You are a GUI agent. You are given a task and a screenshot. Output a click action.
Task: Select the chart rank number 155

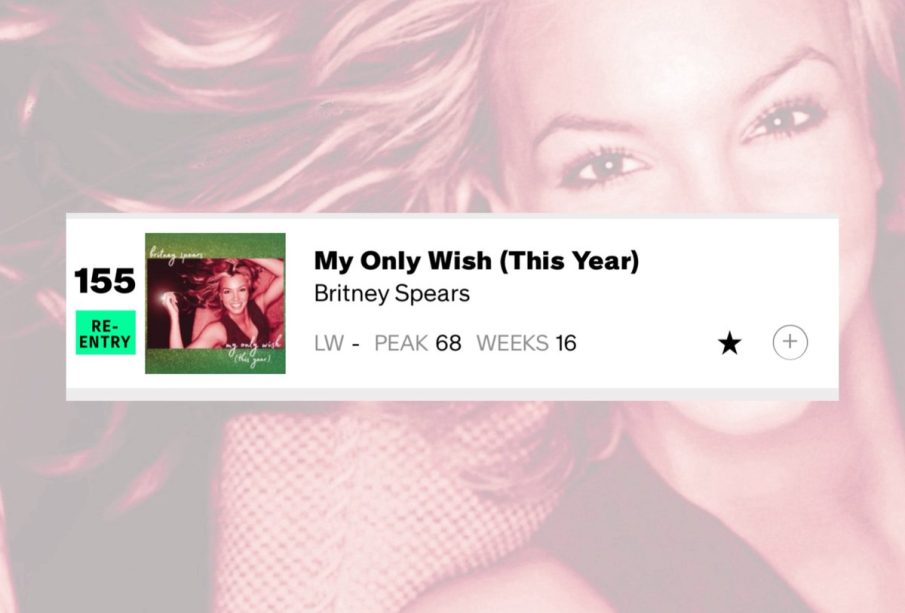click(105, 281)
